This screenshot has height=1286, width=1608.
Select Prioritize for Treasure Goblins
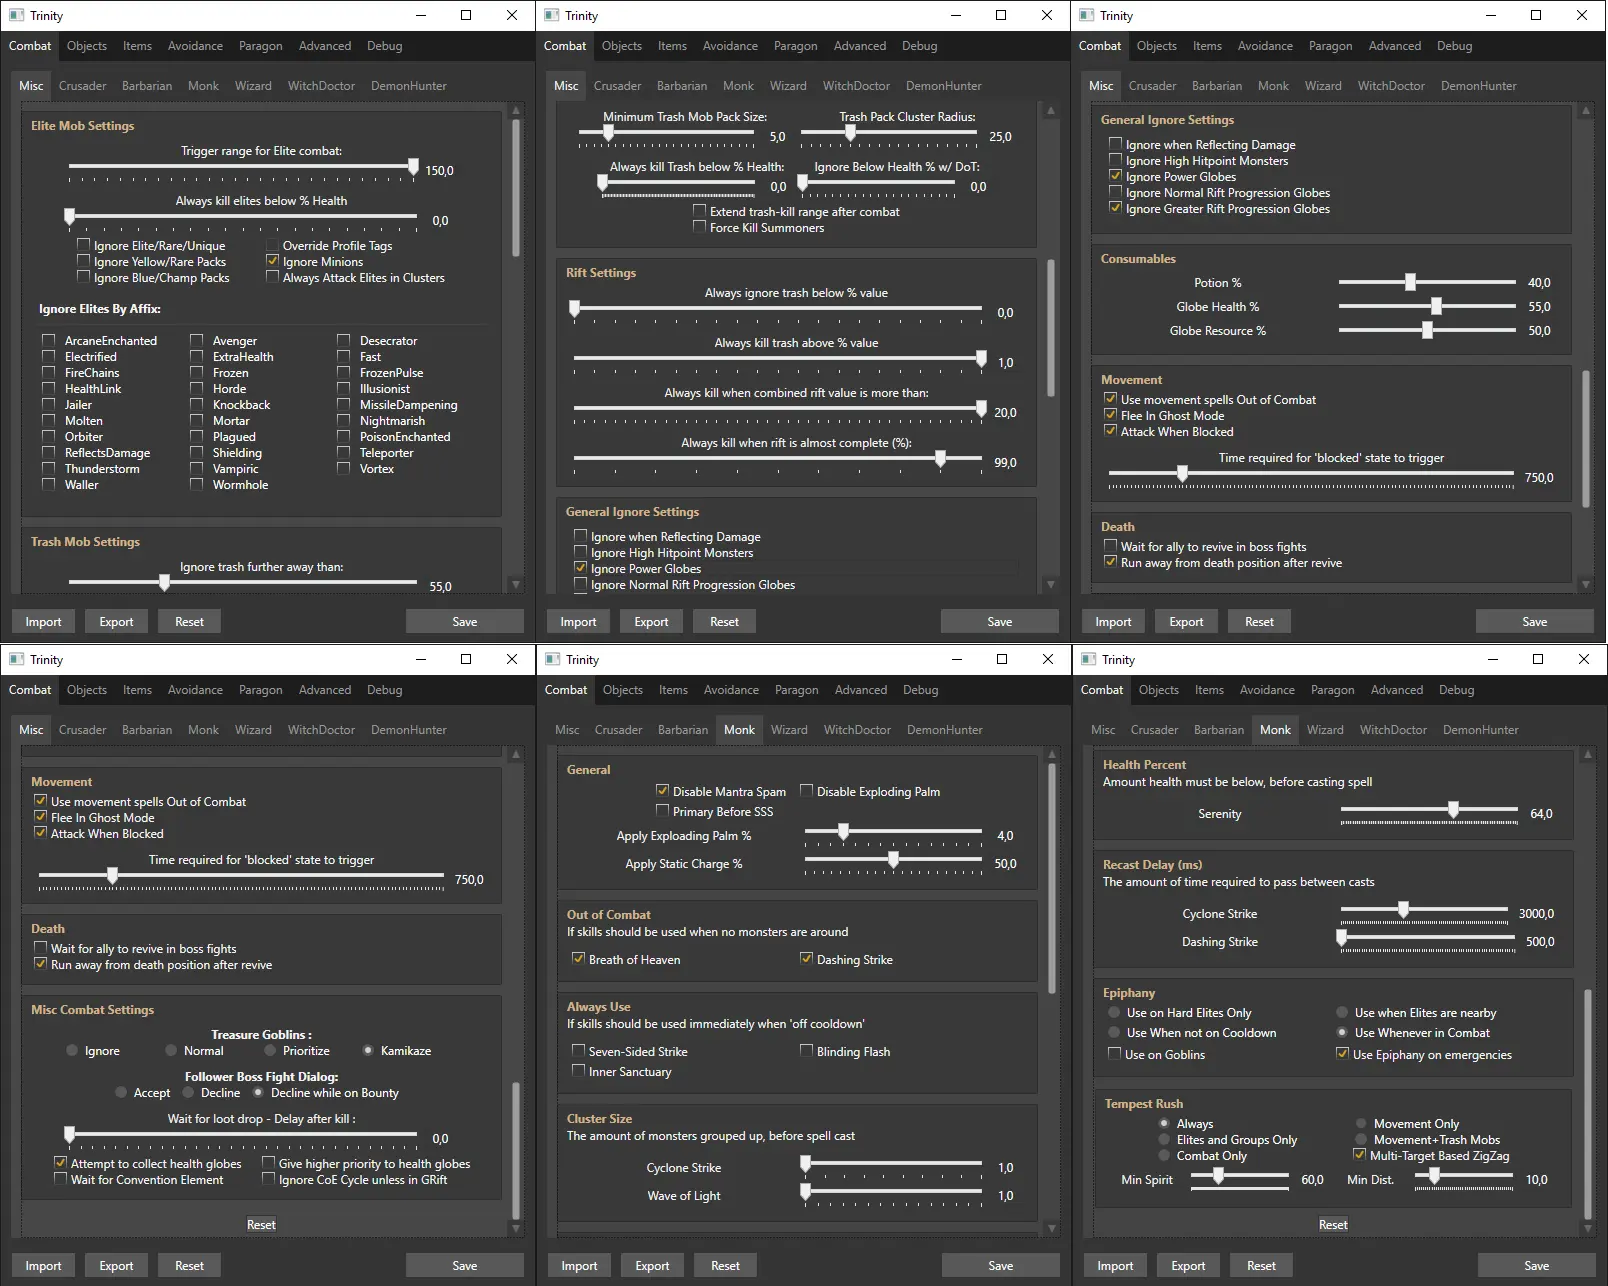point(270,1050)
